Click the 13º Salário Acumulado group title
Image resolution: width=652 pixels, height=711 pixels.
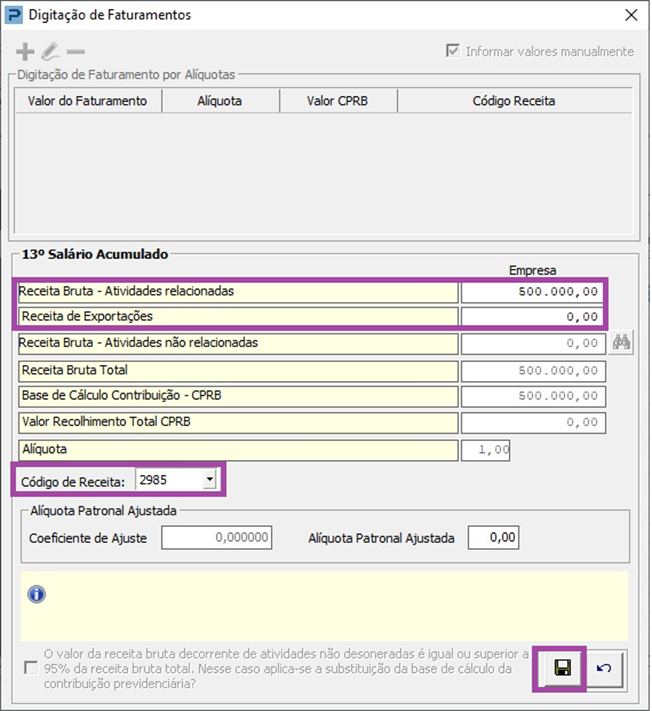95,254
